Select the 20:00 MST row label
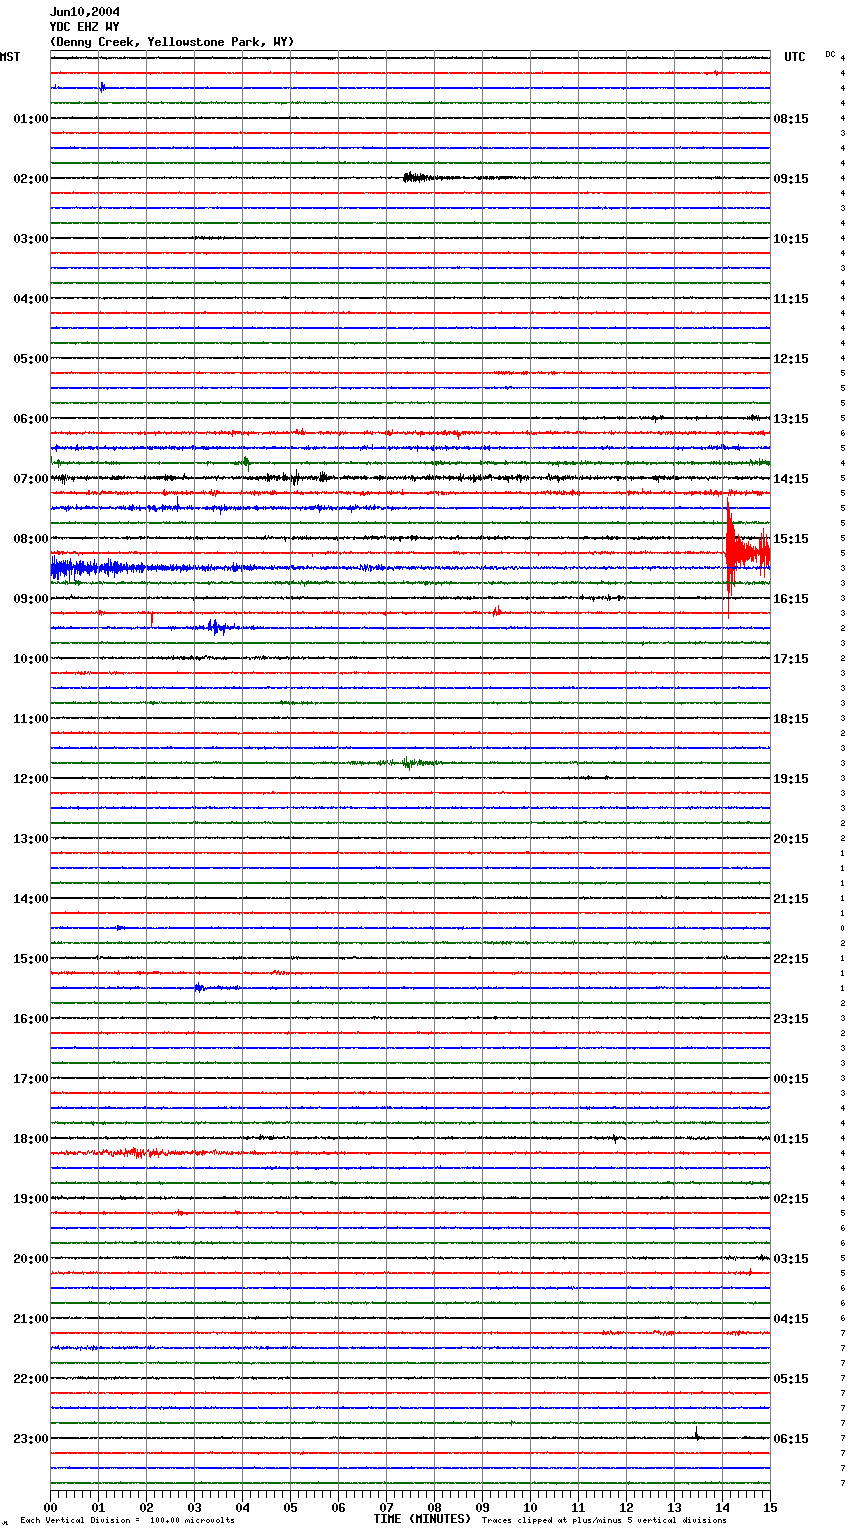The image size is (850, 1534). point(31,1259)
